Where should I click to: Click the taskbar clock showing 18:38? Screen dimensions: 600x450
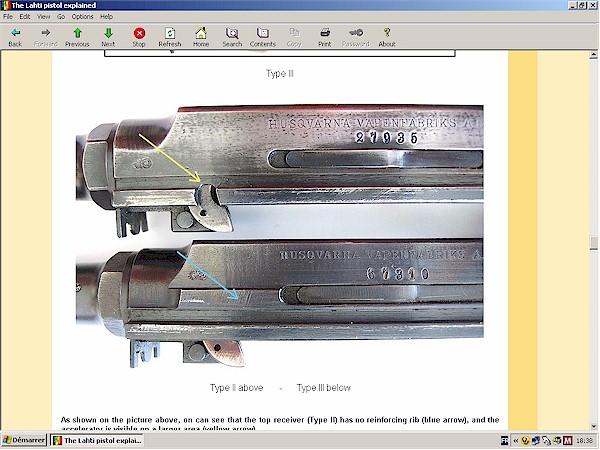click(584, 441)
